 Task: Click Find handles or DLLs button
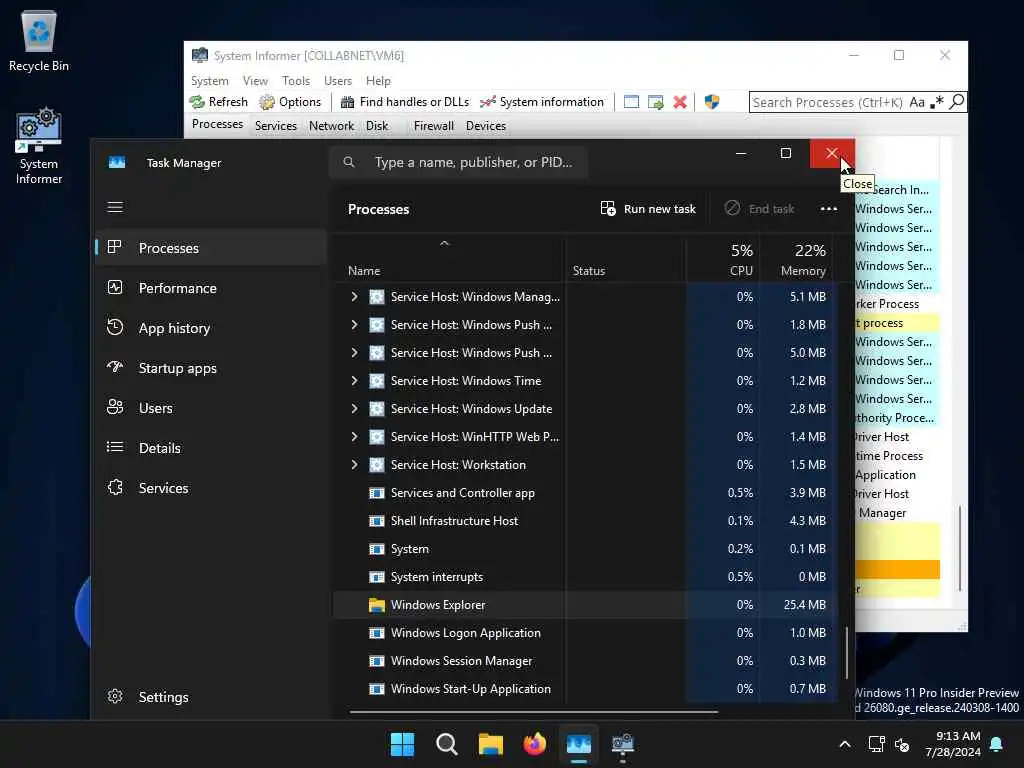405,102
